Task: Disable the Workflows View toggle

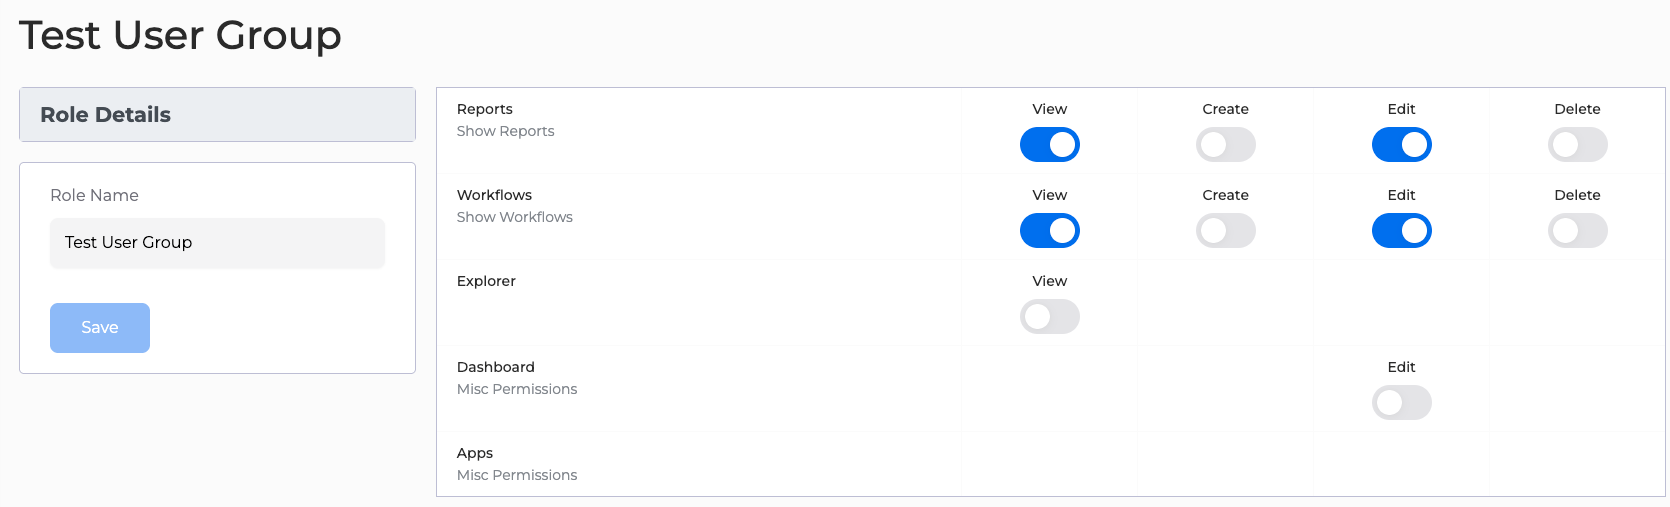Action: click(x=1049, y=231)
